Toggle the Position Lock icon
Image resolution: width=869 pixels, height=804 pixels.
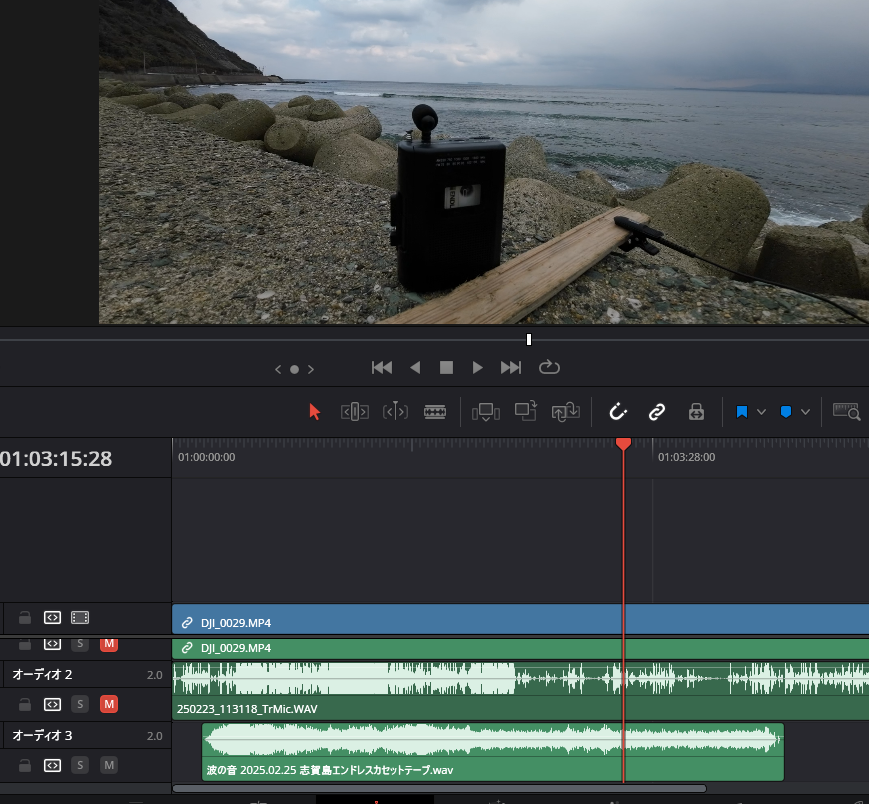pos(697,412)
